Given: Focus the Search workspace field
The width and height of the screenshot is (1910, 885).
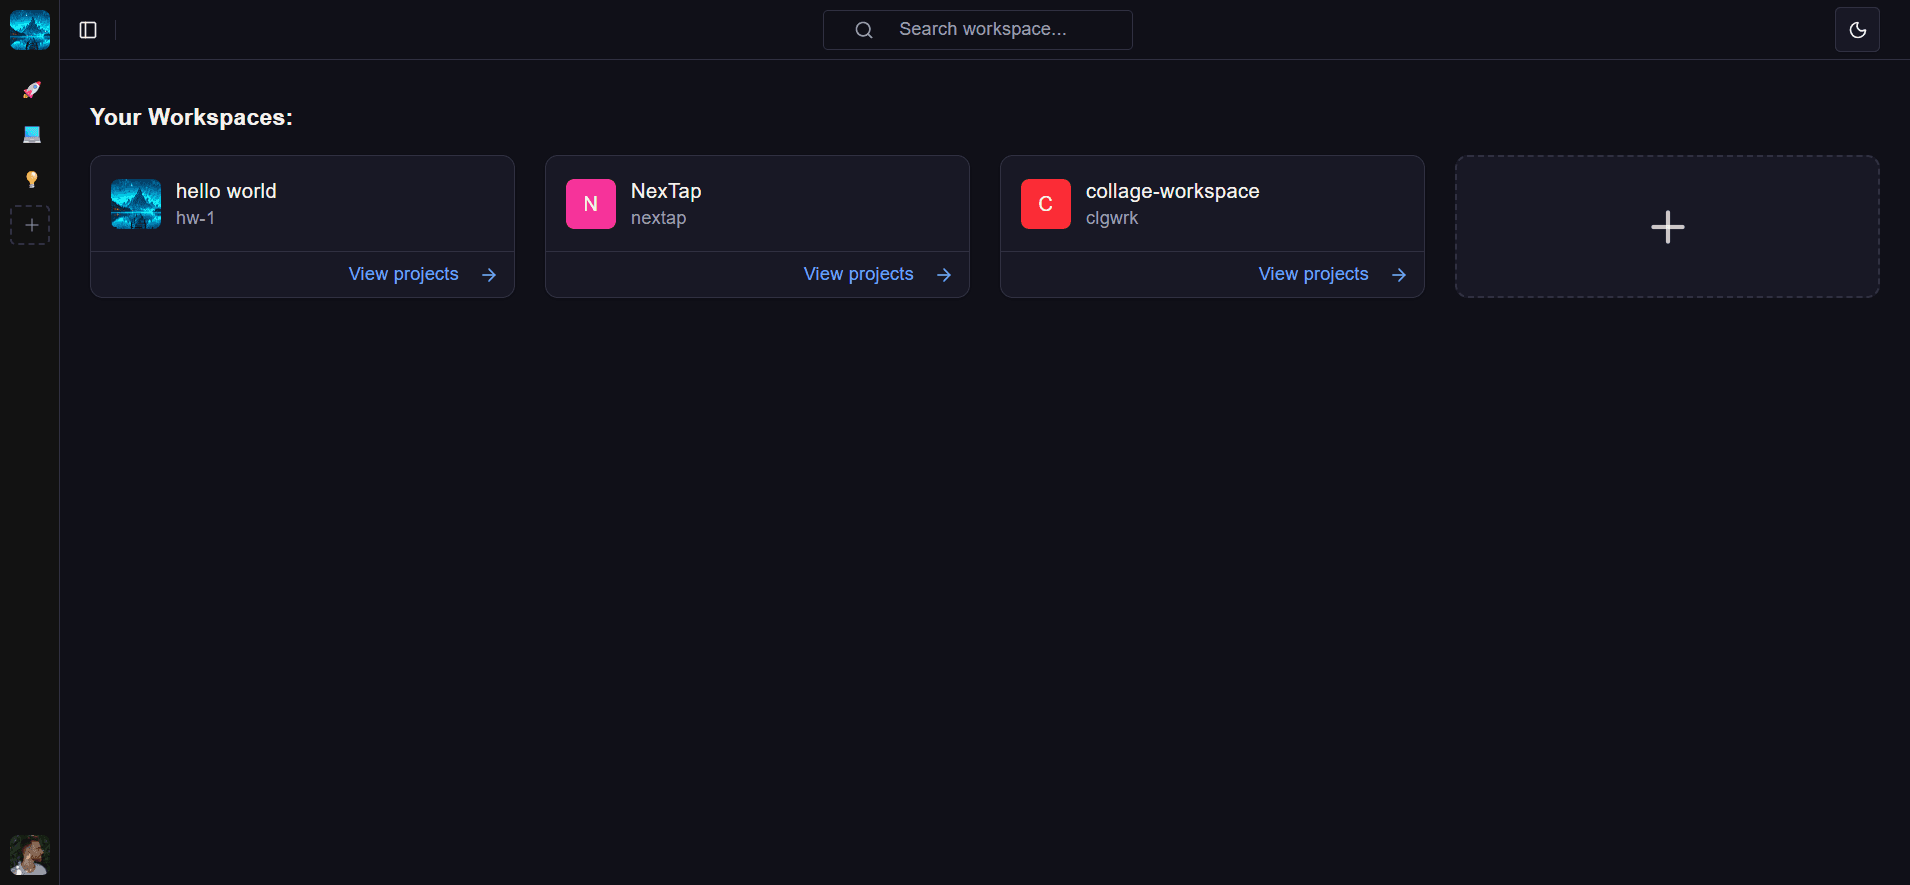Looking at the screenshot, I should pos(977,30).
